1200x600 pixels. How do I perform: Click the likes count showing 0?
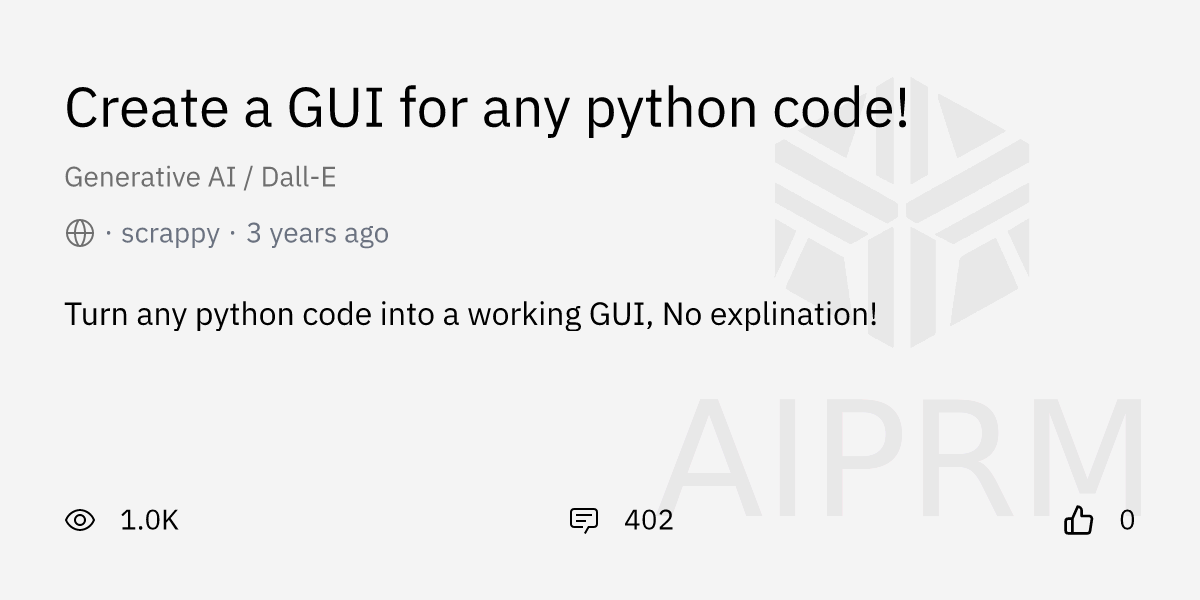tap(1127, 520)
